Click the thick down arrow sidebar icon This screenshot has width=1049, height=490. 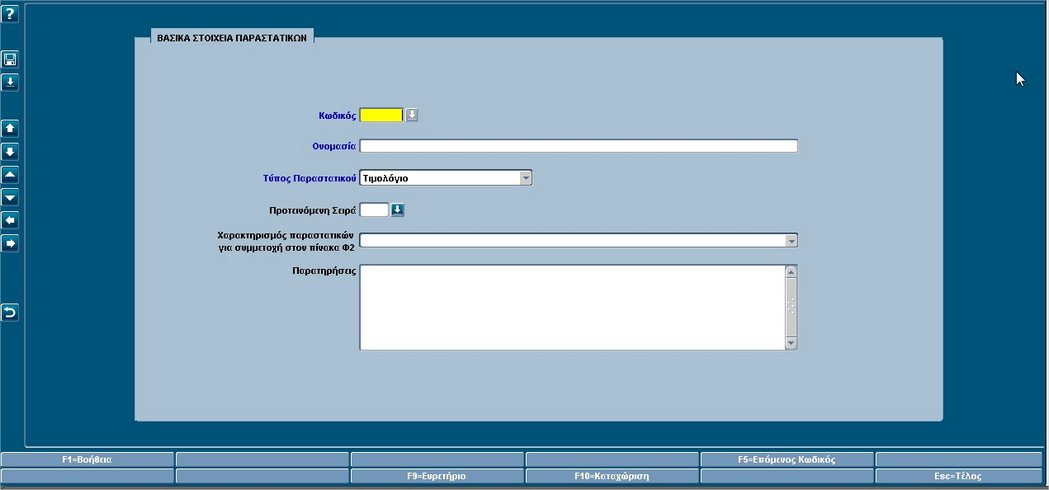click(11, 152)
